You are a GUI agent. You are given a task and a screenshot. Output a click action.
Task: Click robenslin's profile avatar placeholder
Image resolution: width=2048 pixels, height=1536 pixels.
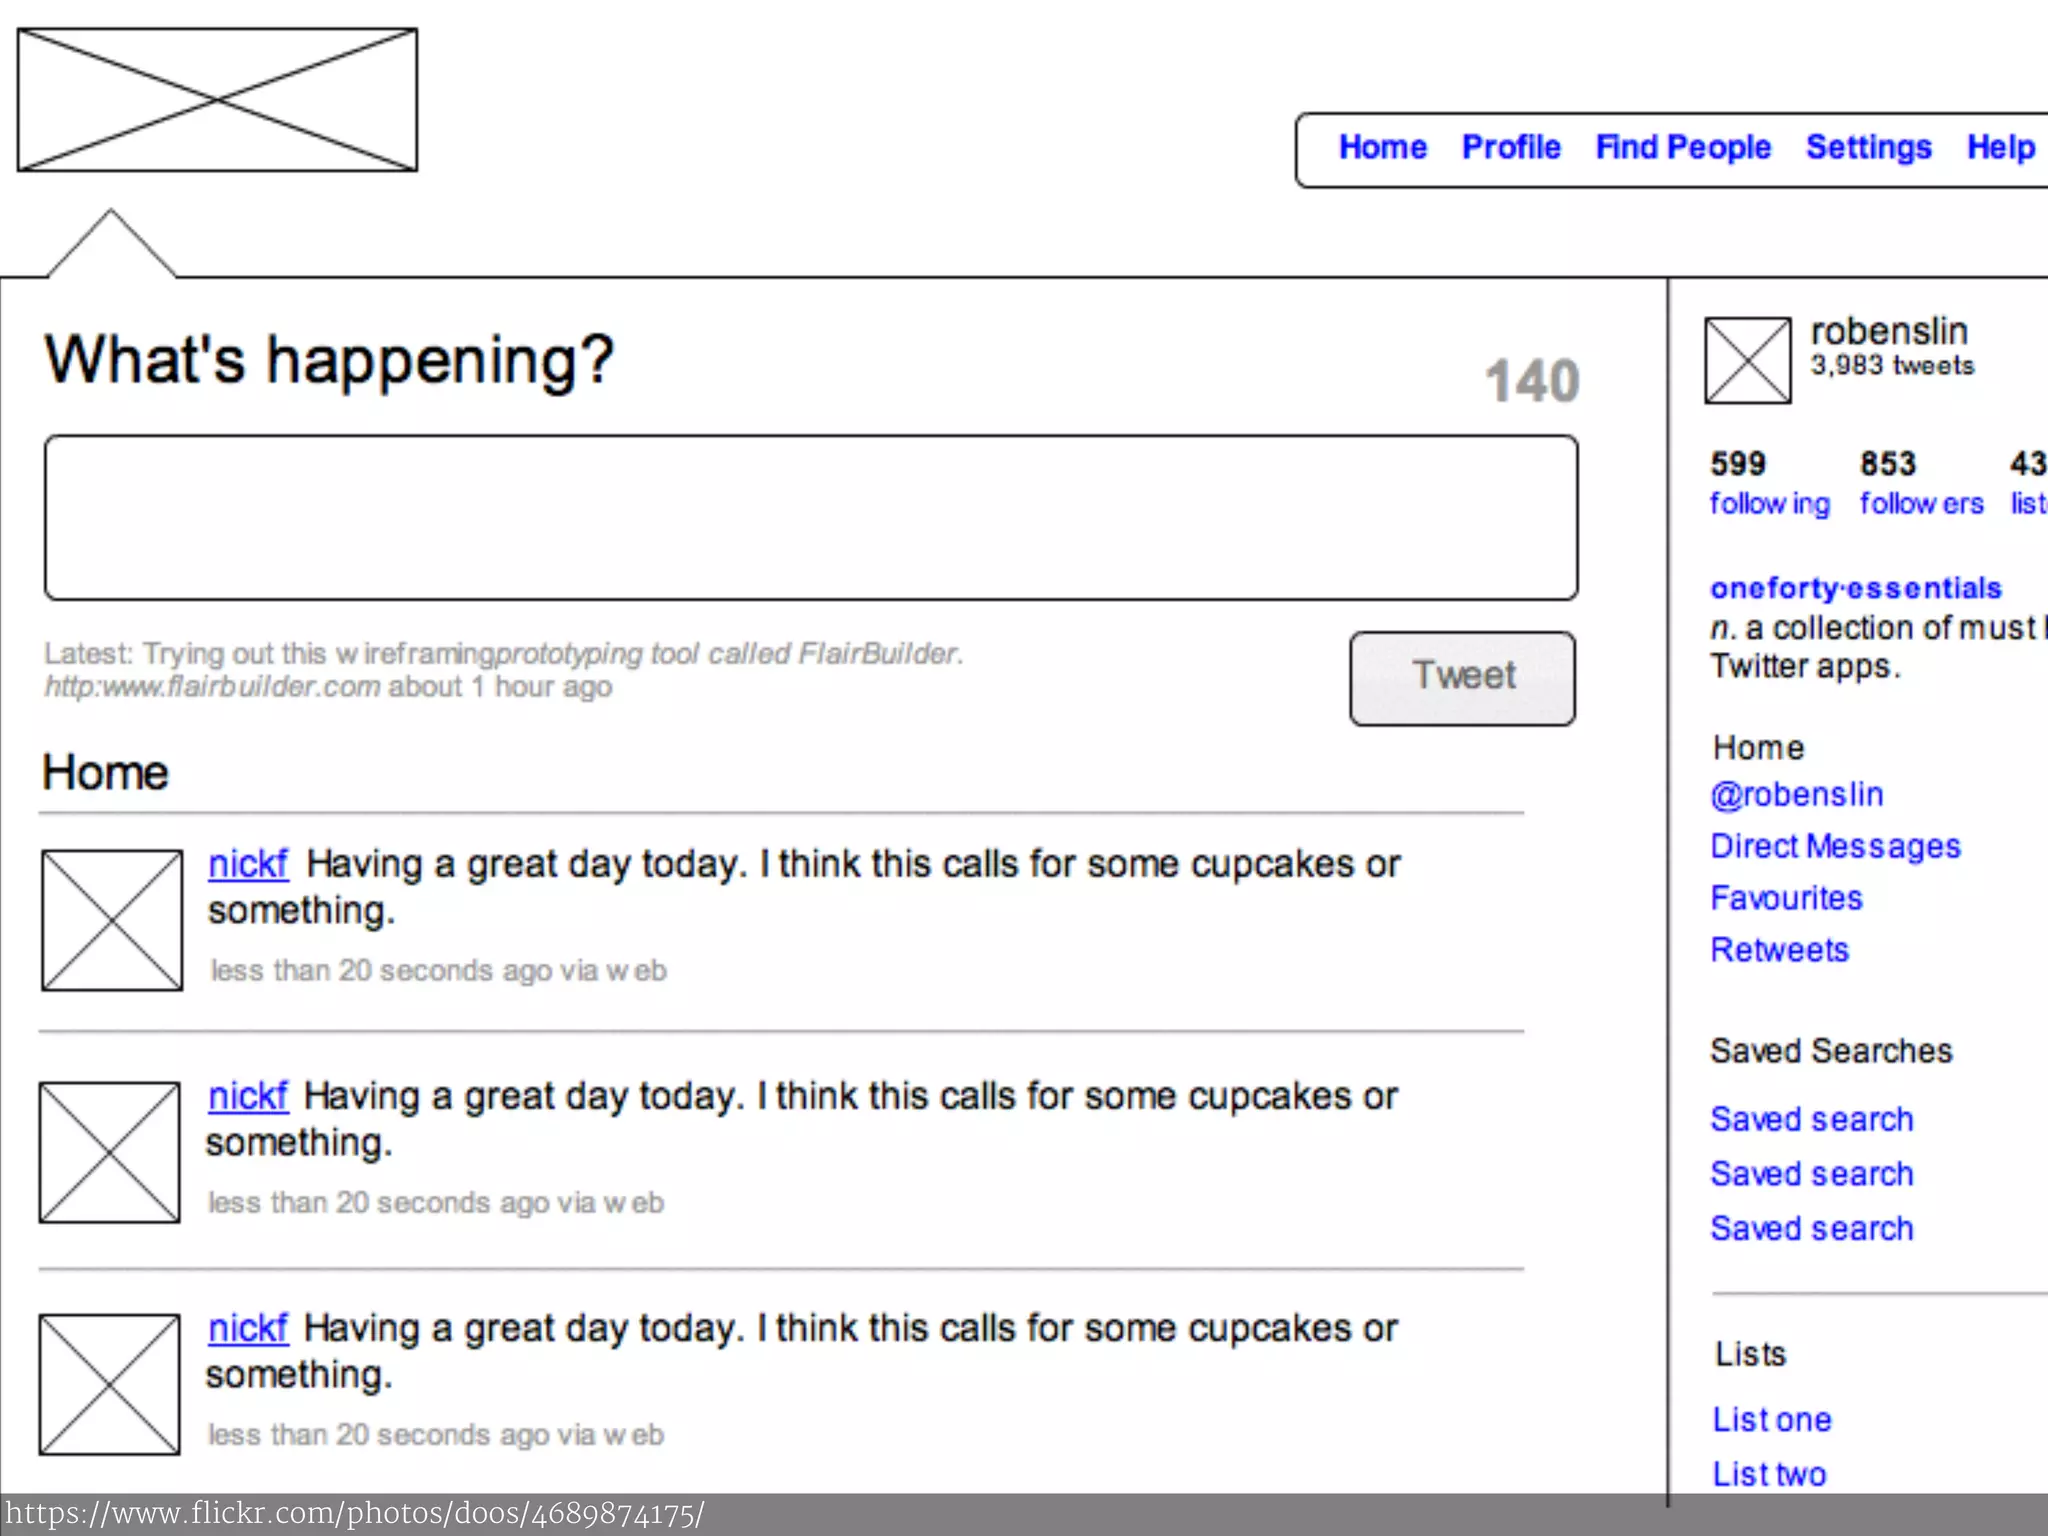[x=1747, y=360]
